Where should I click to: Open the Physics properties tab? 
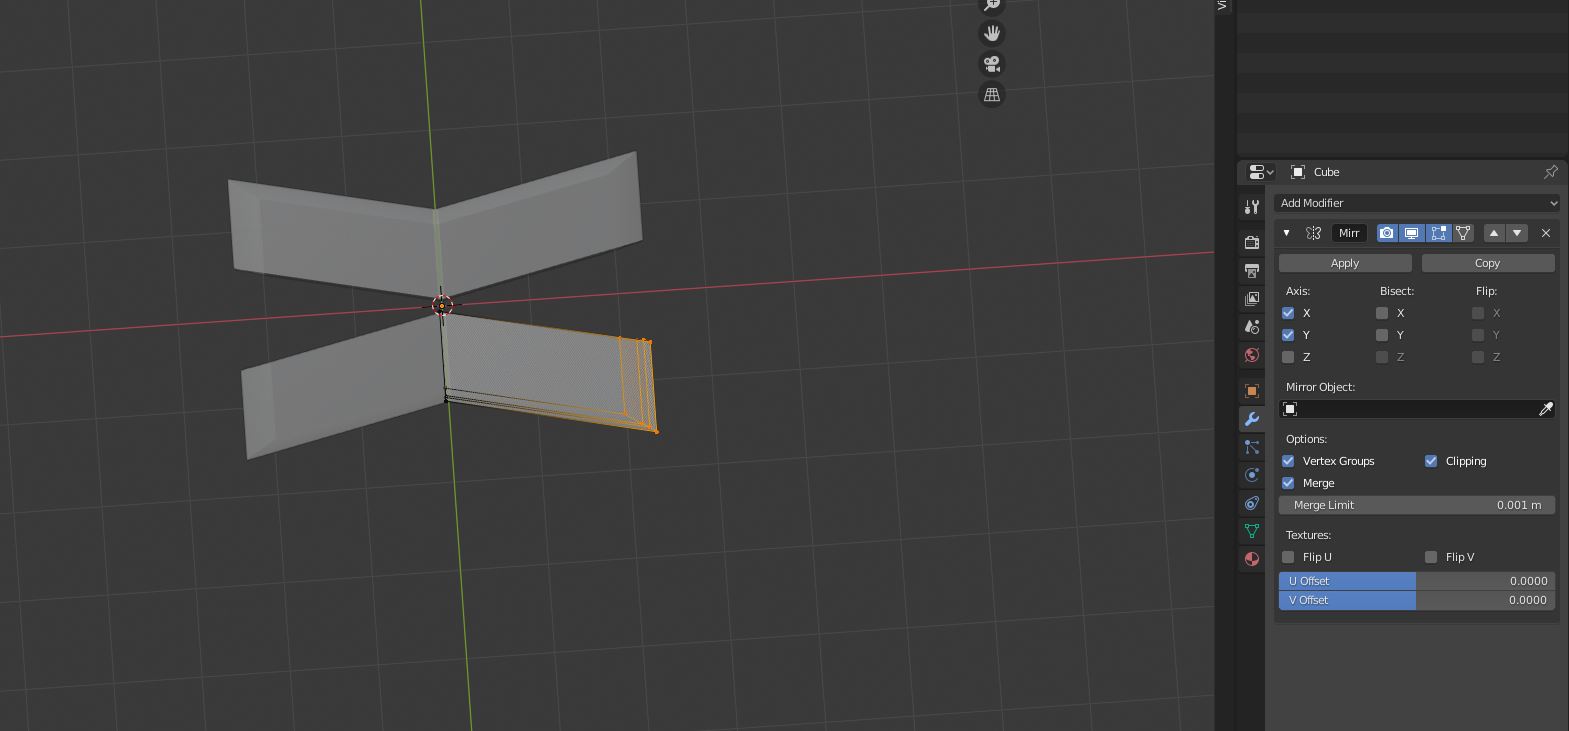(x=1252, y=475)
